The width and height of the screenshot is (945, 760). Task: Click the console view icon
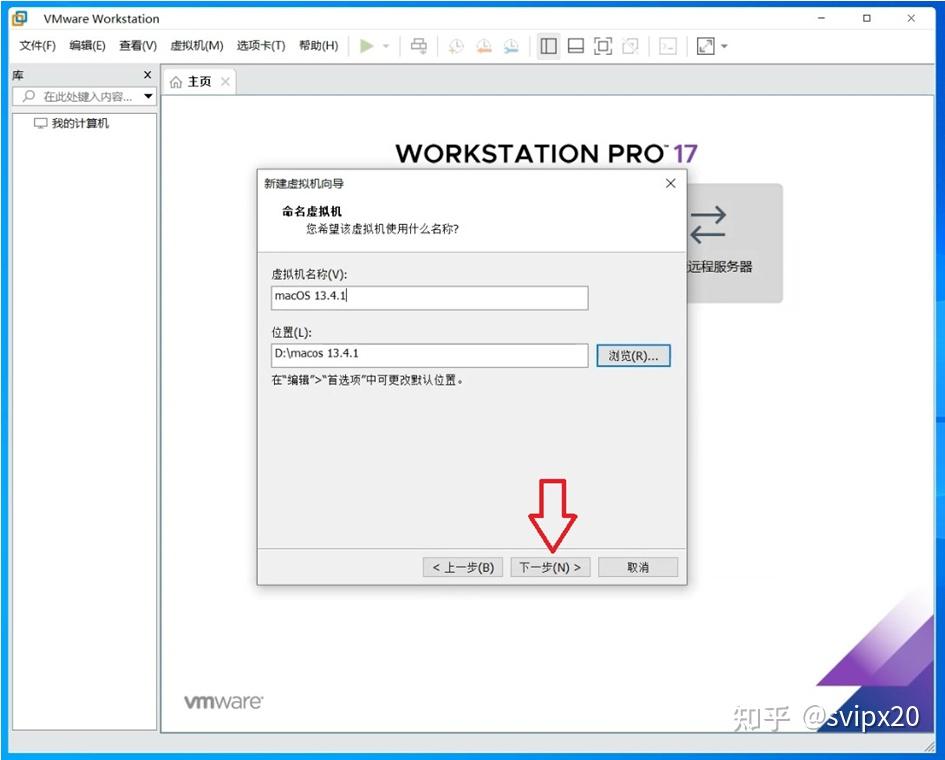coord(668,46)
